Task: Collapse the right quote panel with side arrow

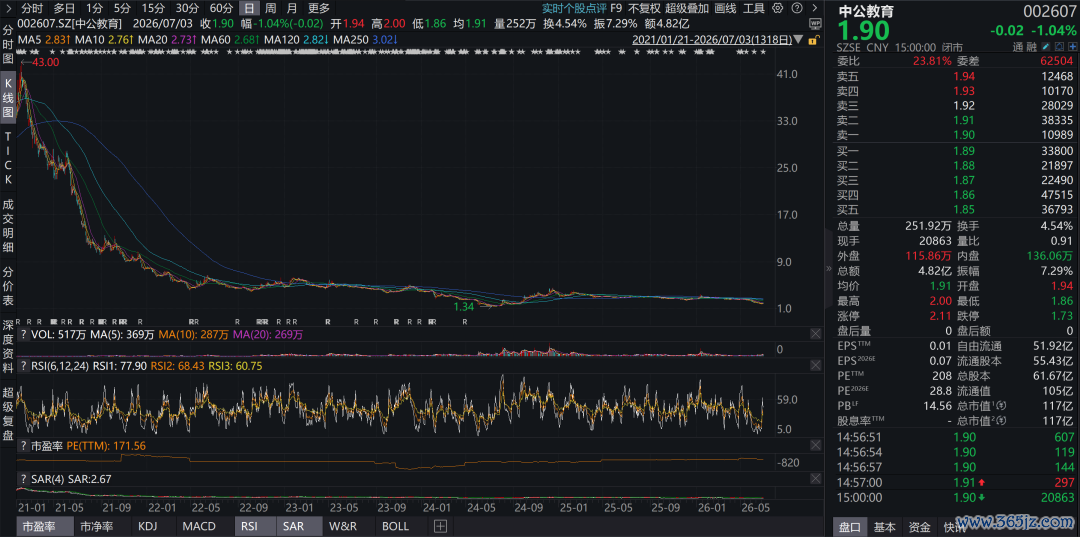Action: coord(828,269)
